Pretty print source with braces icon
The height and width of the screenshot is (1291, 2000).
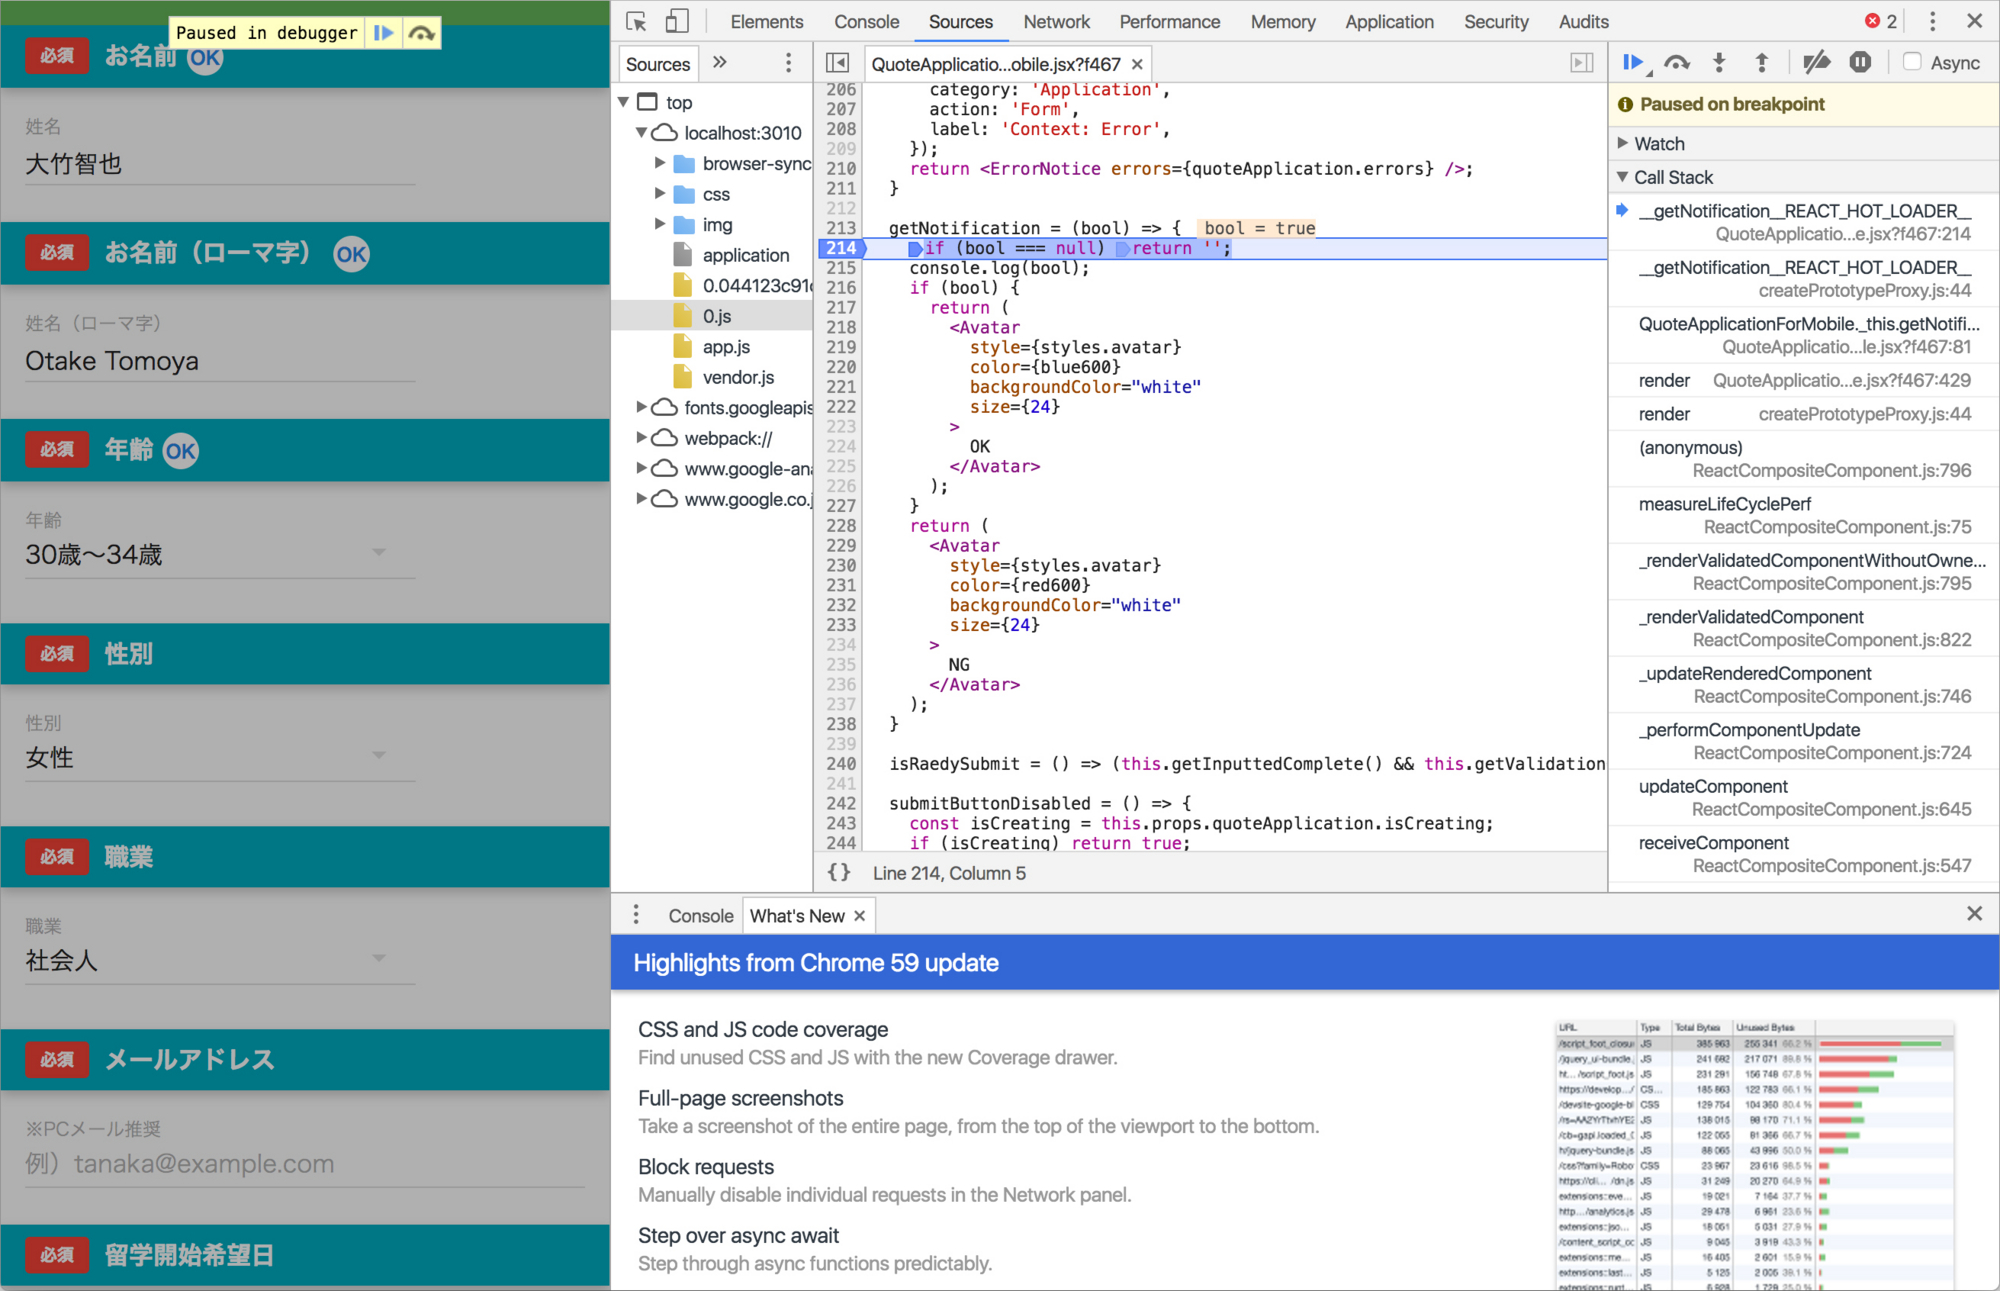pyautogui.click(x=838, y=872)
